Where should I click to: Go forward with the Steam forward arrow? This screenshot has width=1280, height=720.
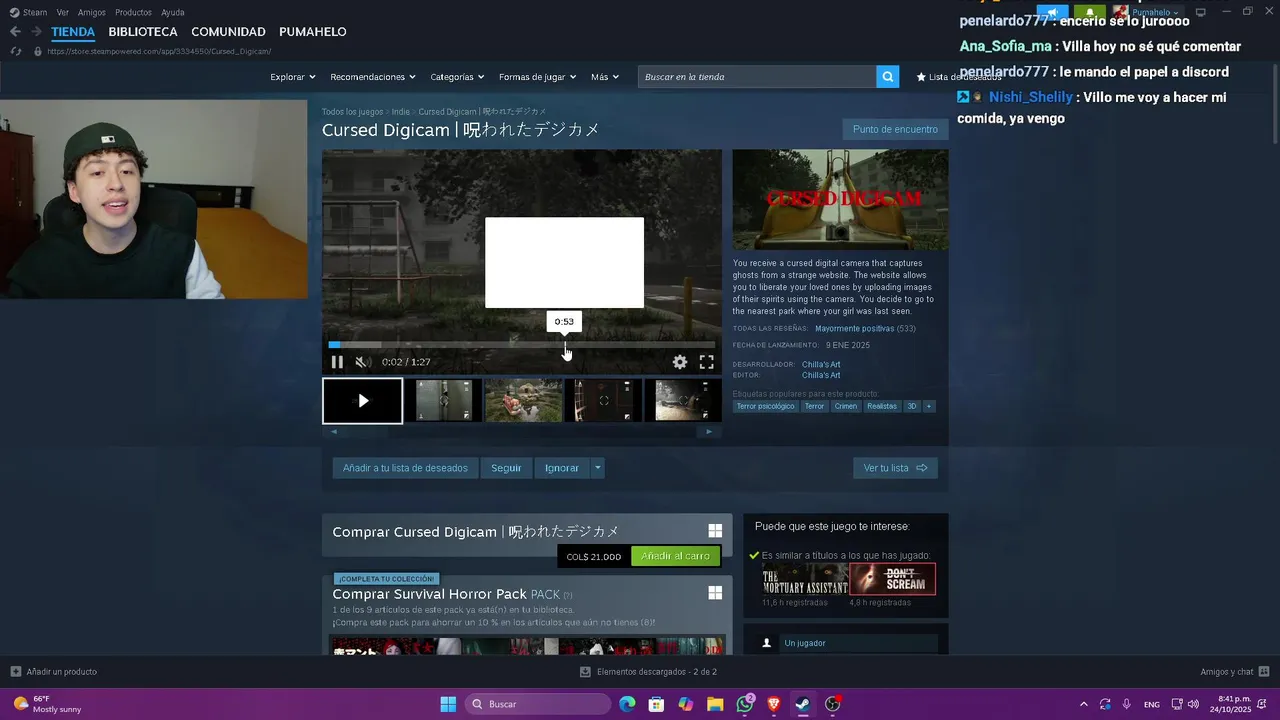(36, 32)
